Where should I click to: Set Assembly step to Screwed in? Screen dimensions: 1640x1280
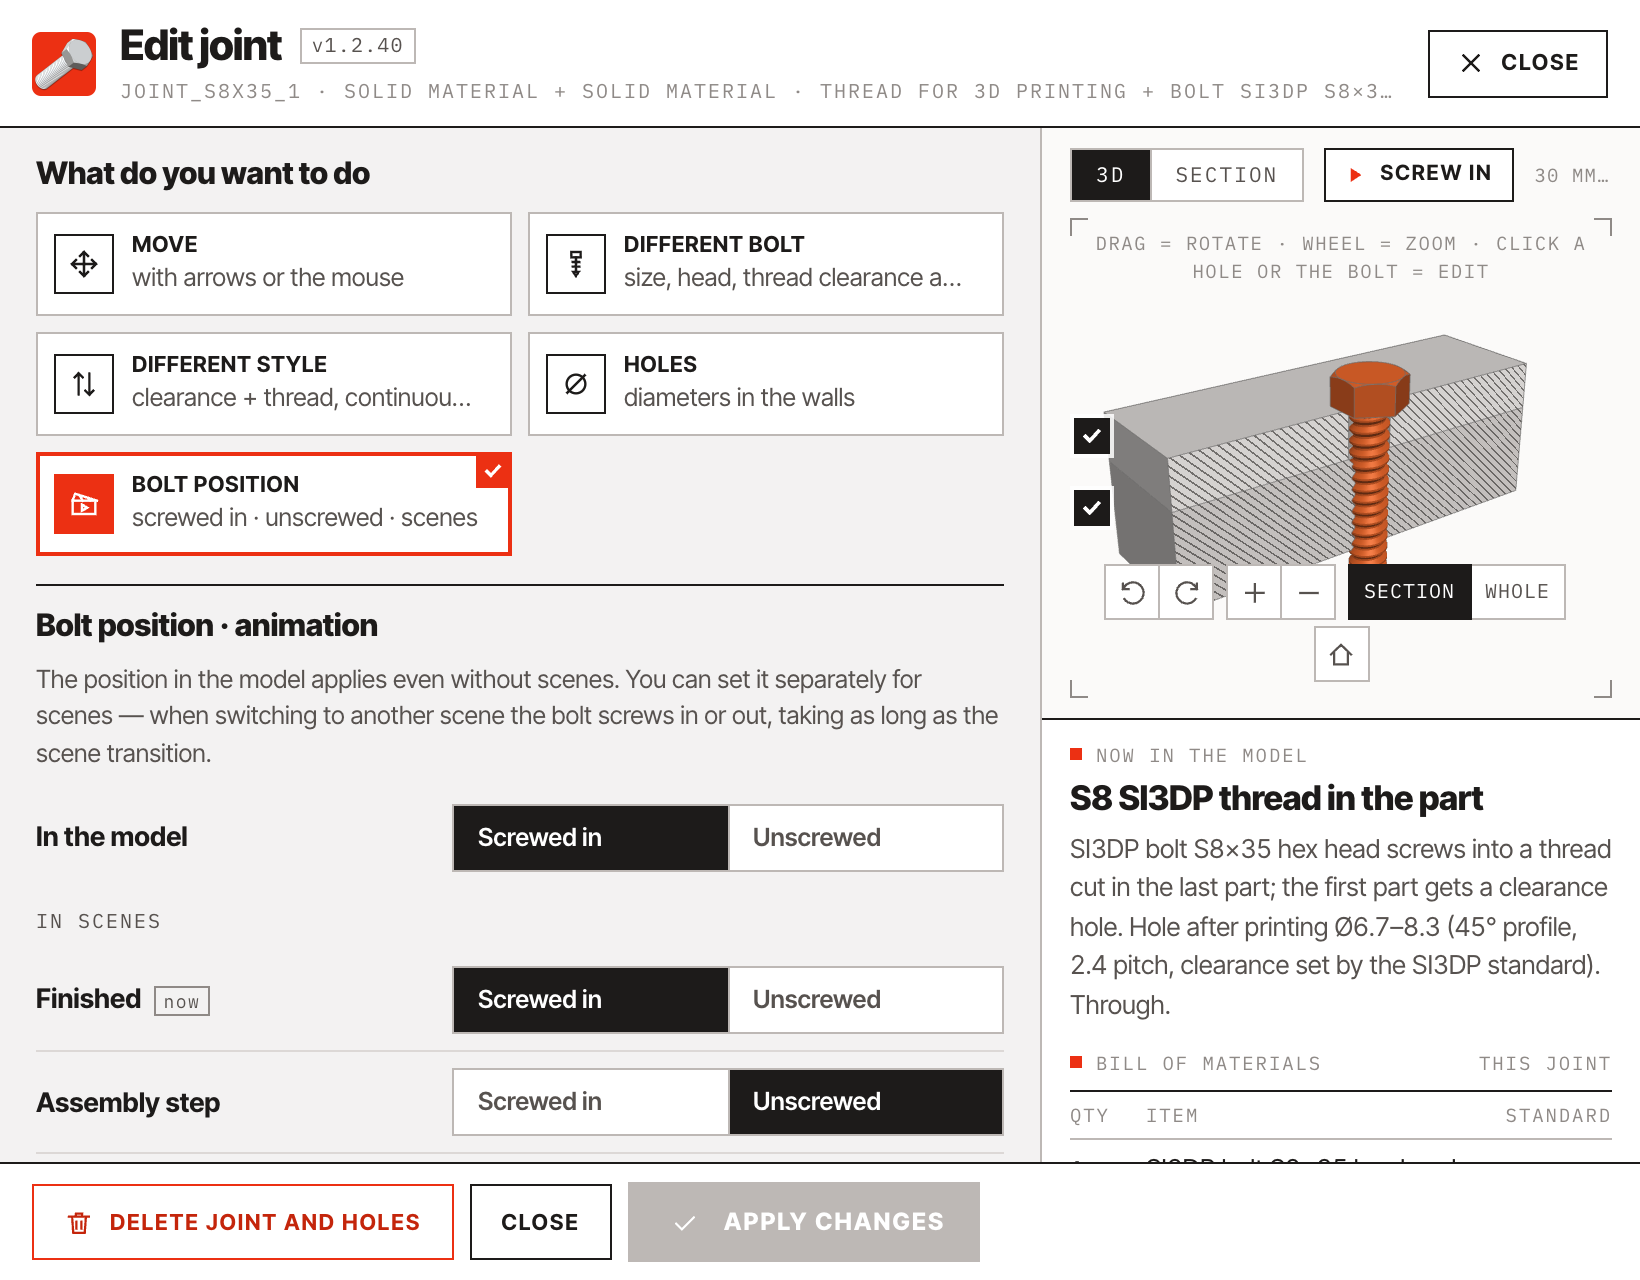coord(591,1102)
